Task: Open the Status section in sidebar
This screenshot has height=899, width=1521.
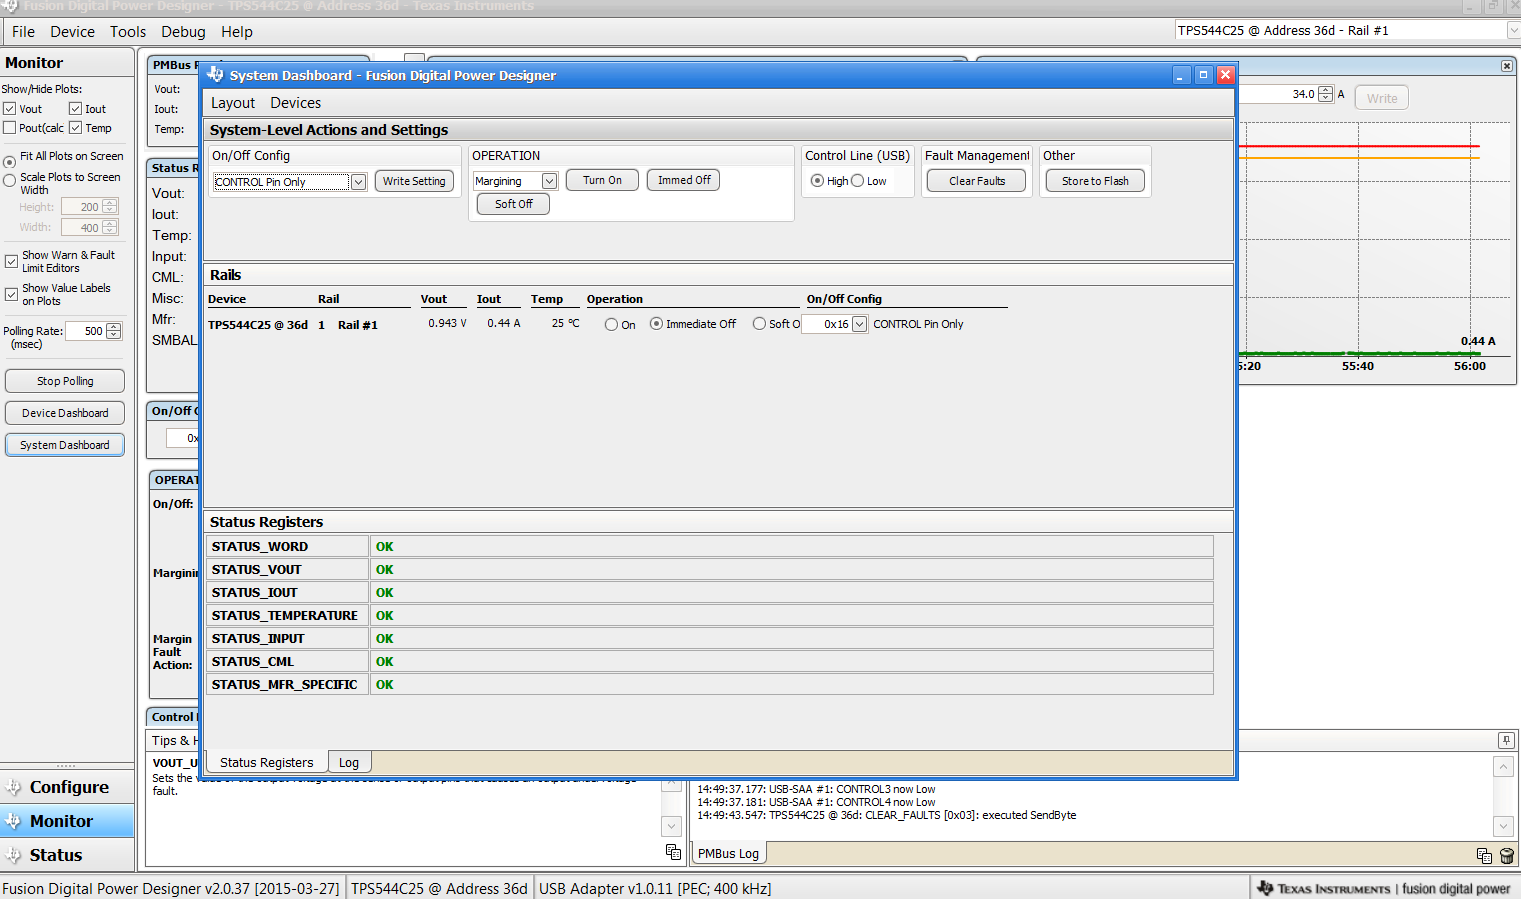Action: (56, 855)
